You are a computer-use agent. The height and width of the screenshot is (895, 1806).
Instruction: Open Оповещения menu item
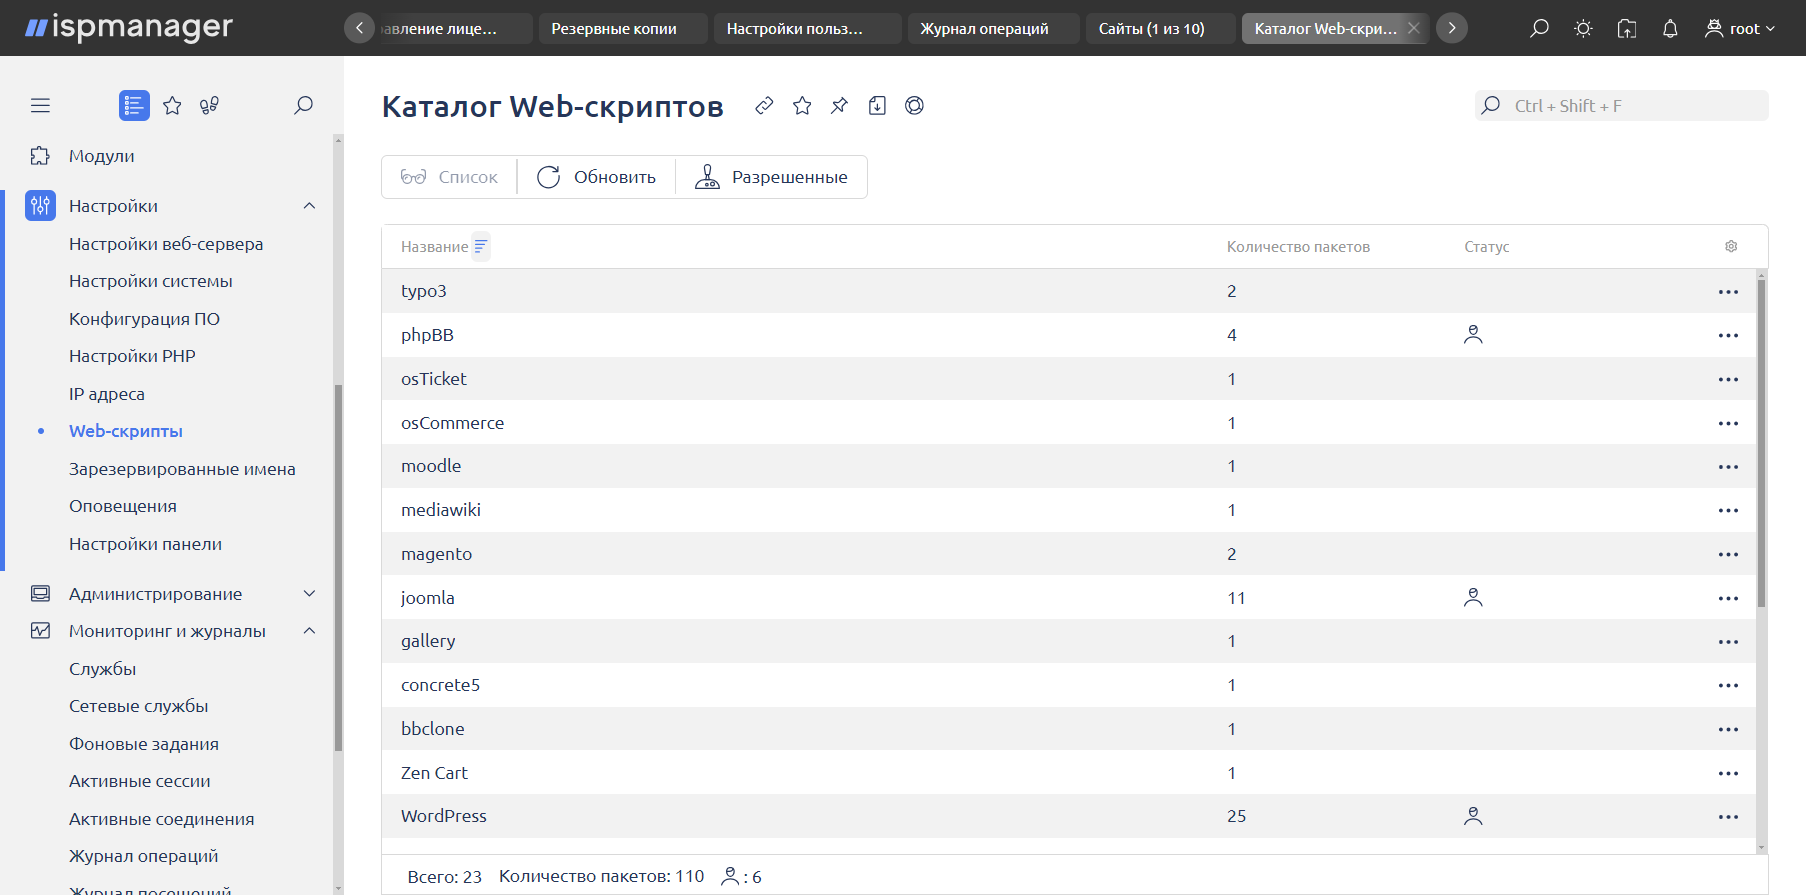tap(123, 506)
